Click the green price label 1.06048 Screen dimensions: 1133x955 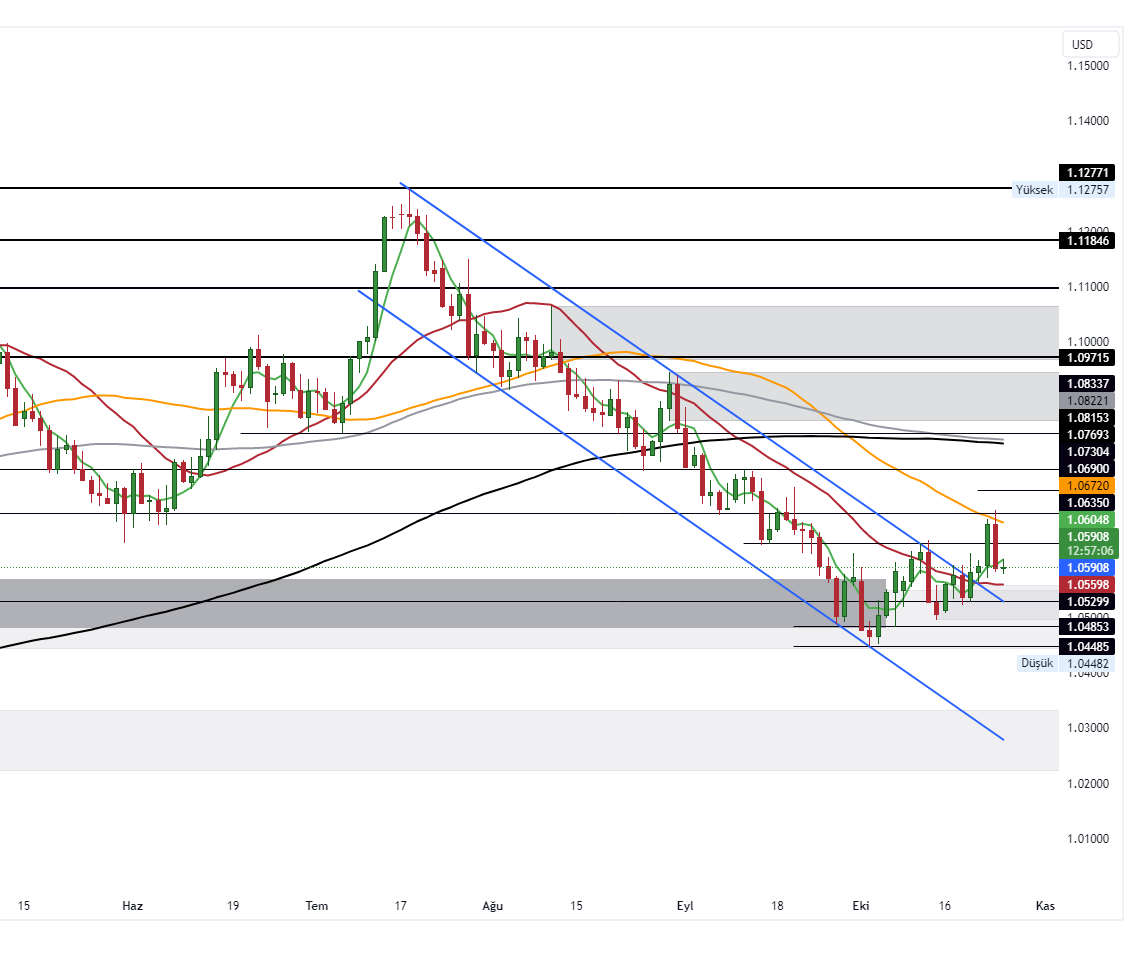pos(1089,520)
